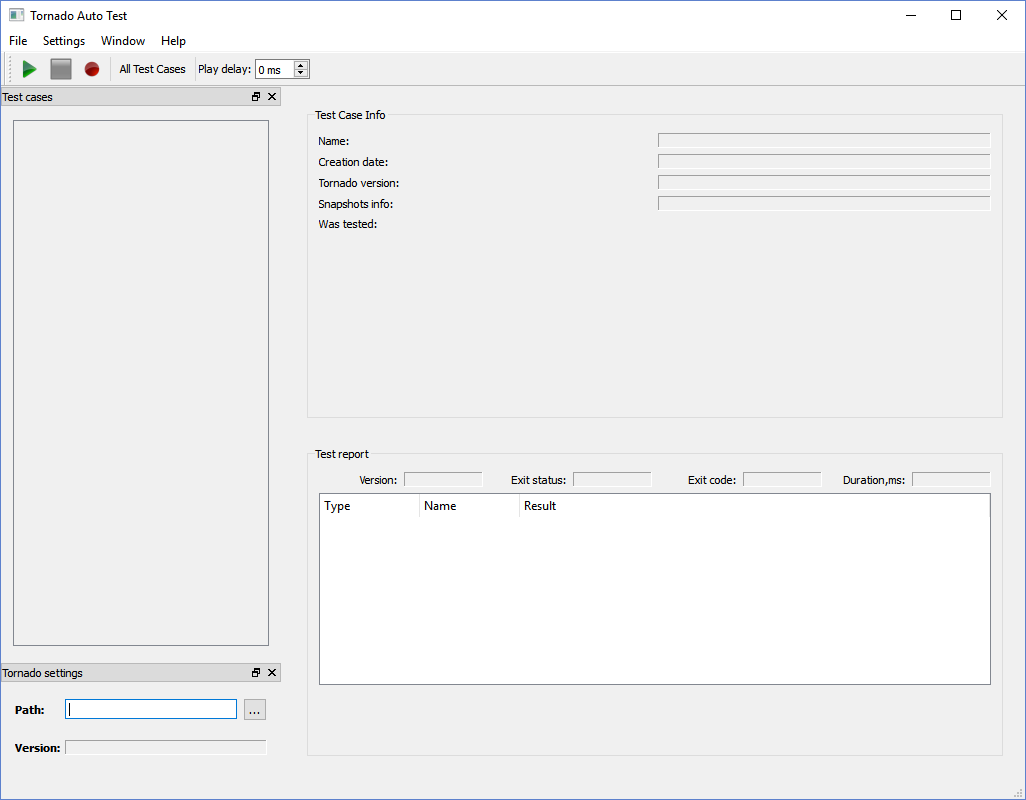This screenshot has width=1026, height=800.
Task: Click the Name column header in report table
Action: 469,506
